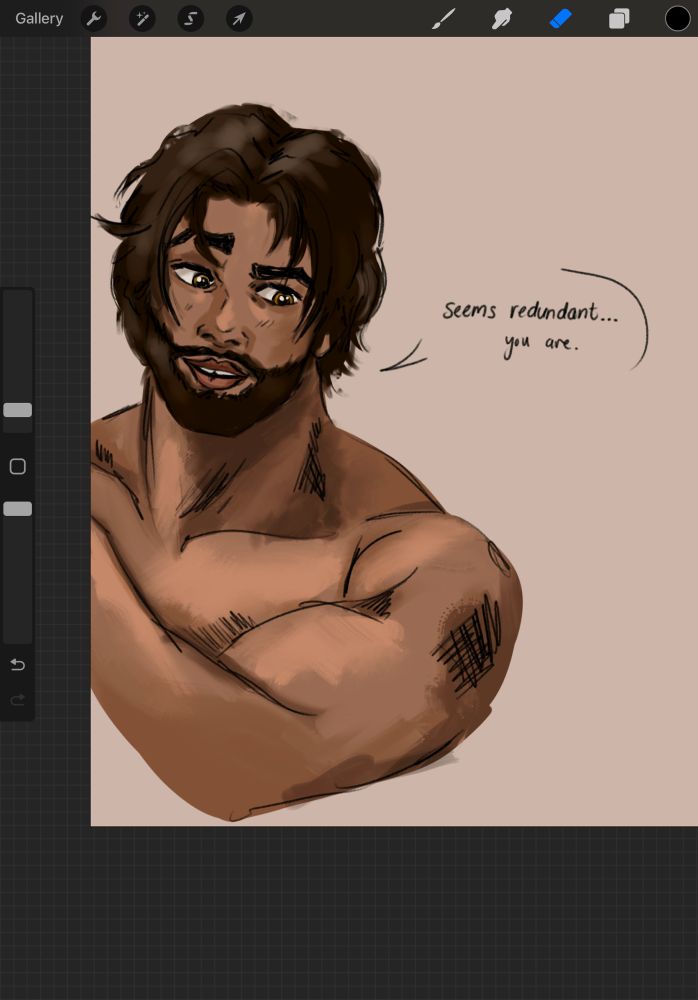Select the Eraser tool
This screenshot has width=698, height=1000.
click(x=560, y=18)
